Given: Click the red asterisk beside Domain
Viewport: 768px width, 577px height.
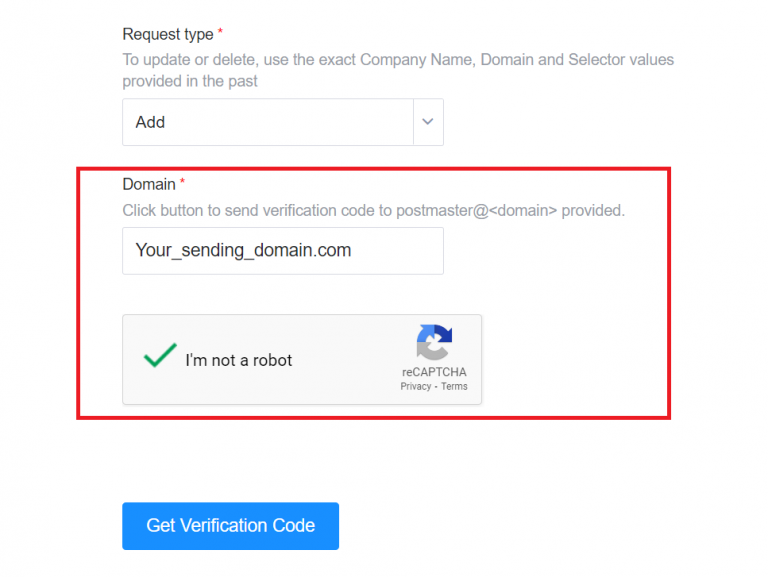Looking at the screenshot, I should (x=182, y=182).
